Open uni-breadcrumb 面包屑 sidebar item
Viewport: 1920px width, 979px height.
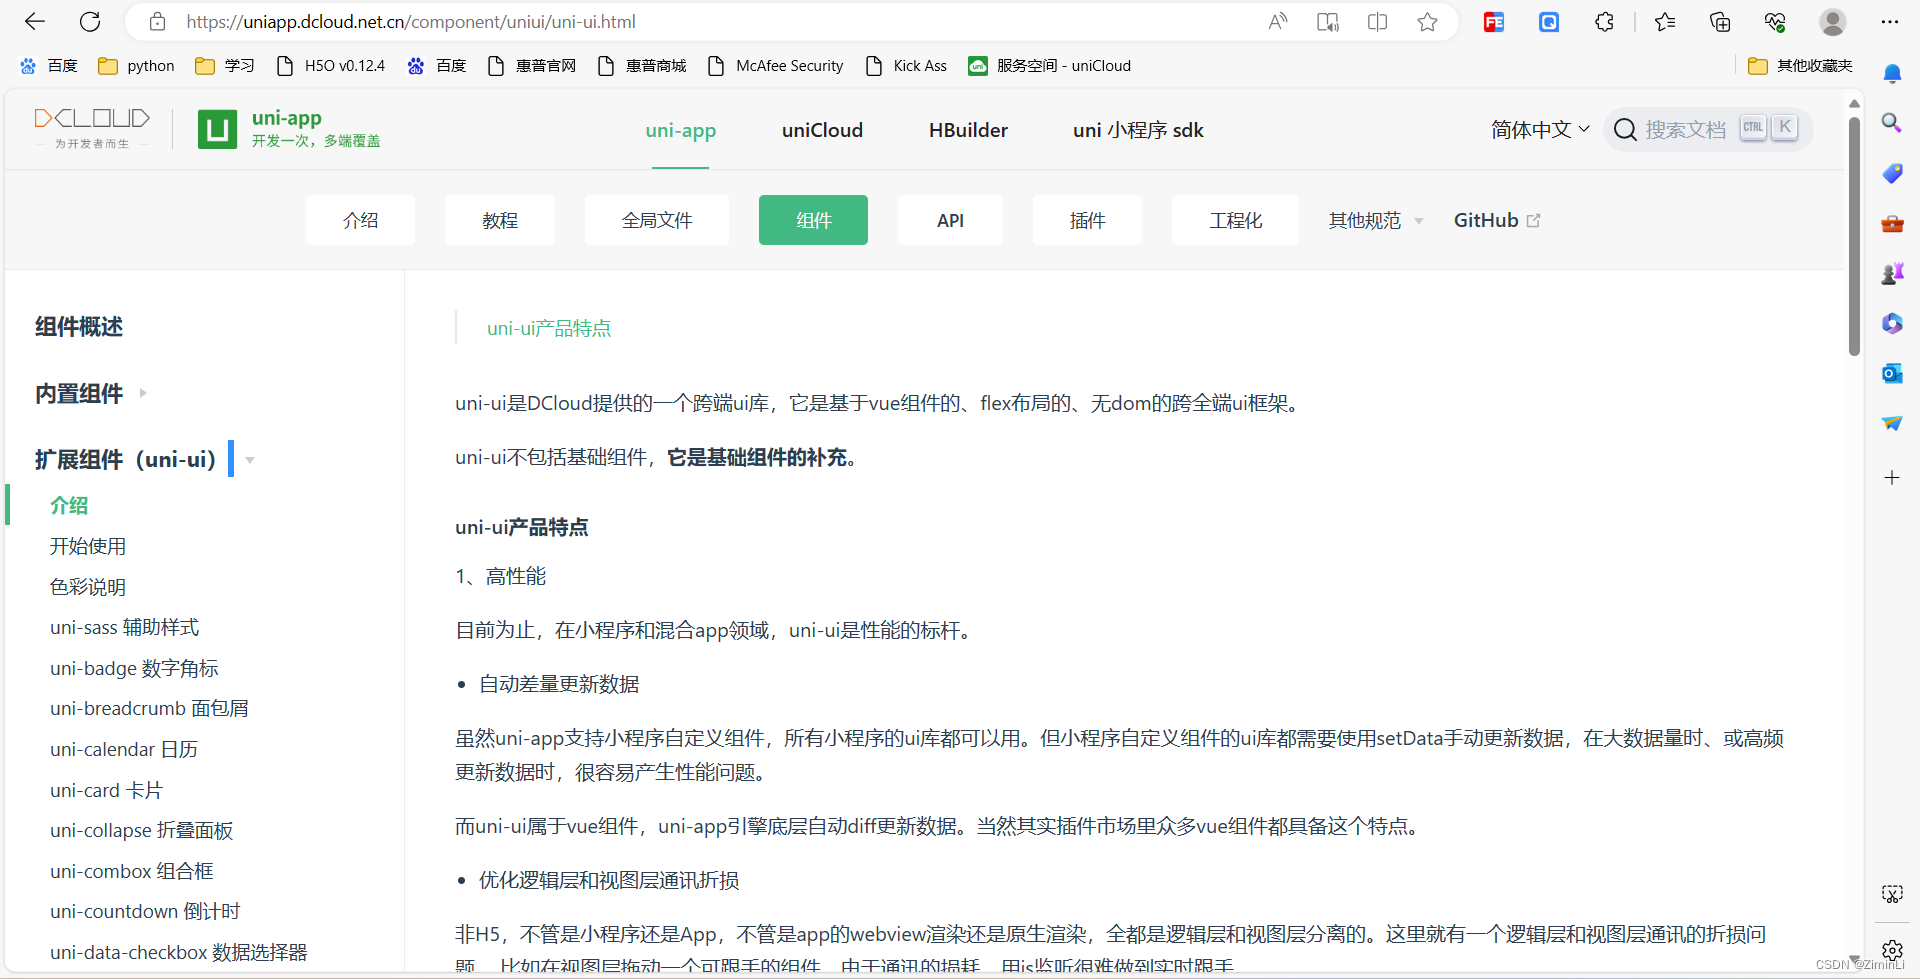coord(149,708)
